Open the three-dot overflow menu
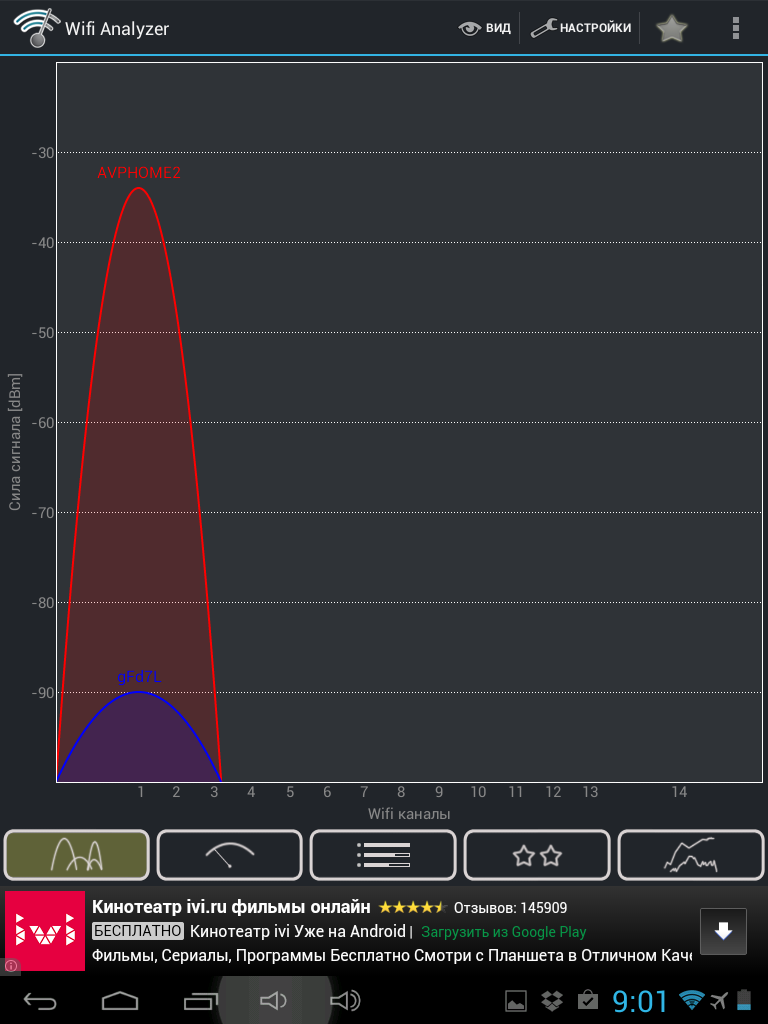This screenshot has height=1024, width=768. pyautogui.click(x=736, y=28)
